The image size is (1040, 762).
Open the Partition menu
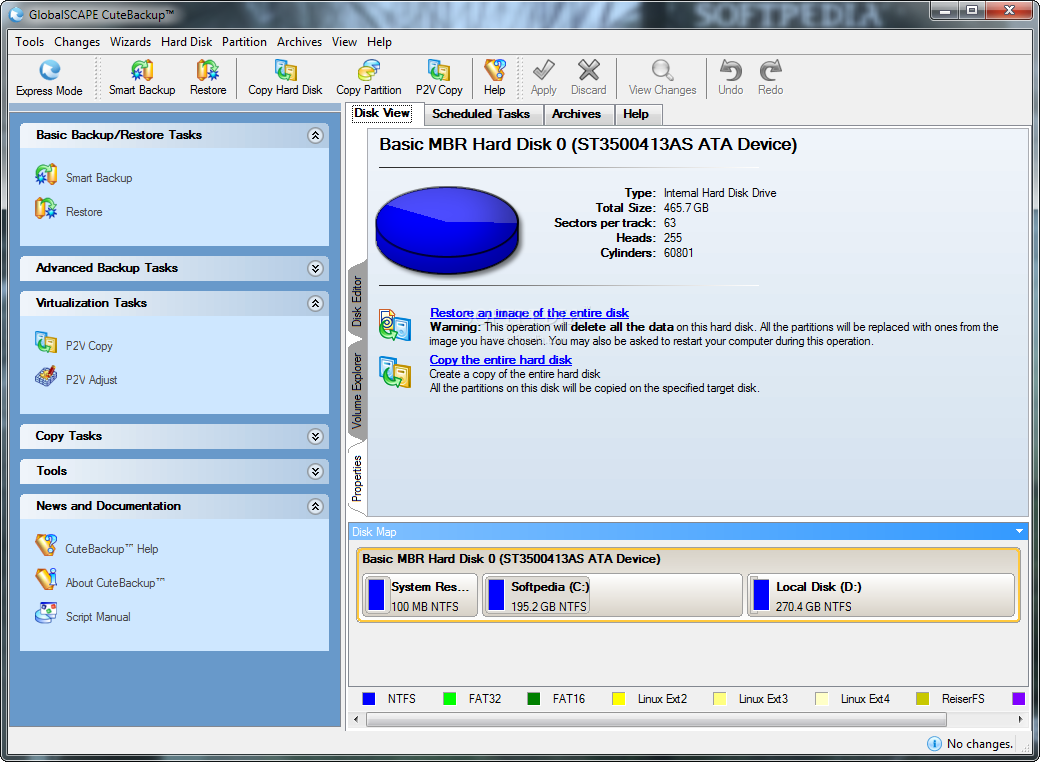click(244, 42)
